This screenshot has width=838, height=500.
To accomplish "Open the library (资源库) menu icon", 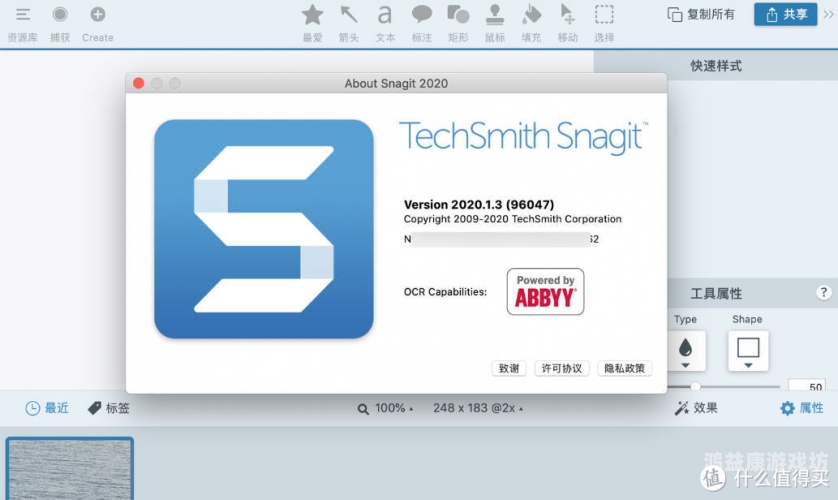I will 22,14.
